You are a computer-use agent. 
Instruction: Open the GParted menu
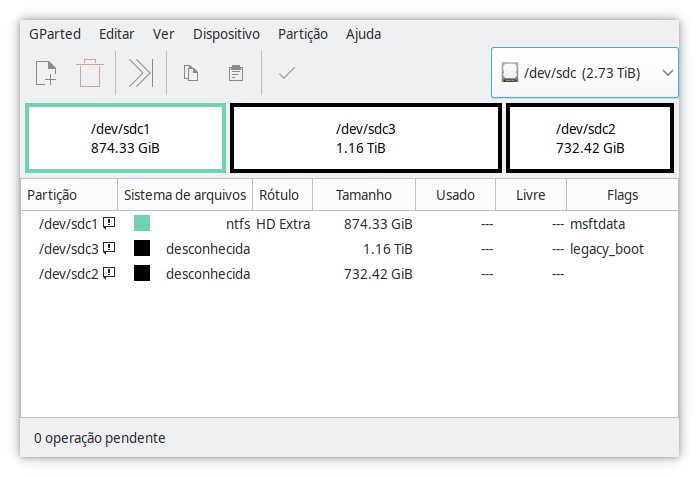tap(55, 34)
